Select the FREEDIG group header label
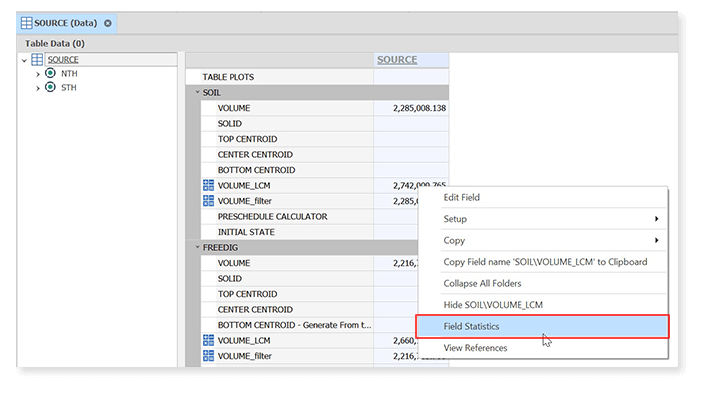706x398 pixels. 220,248
